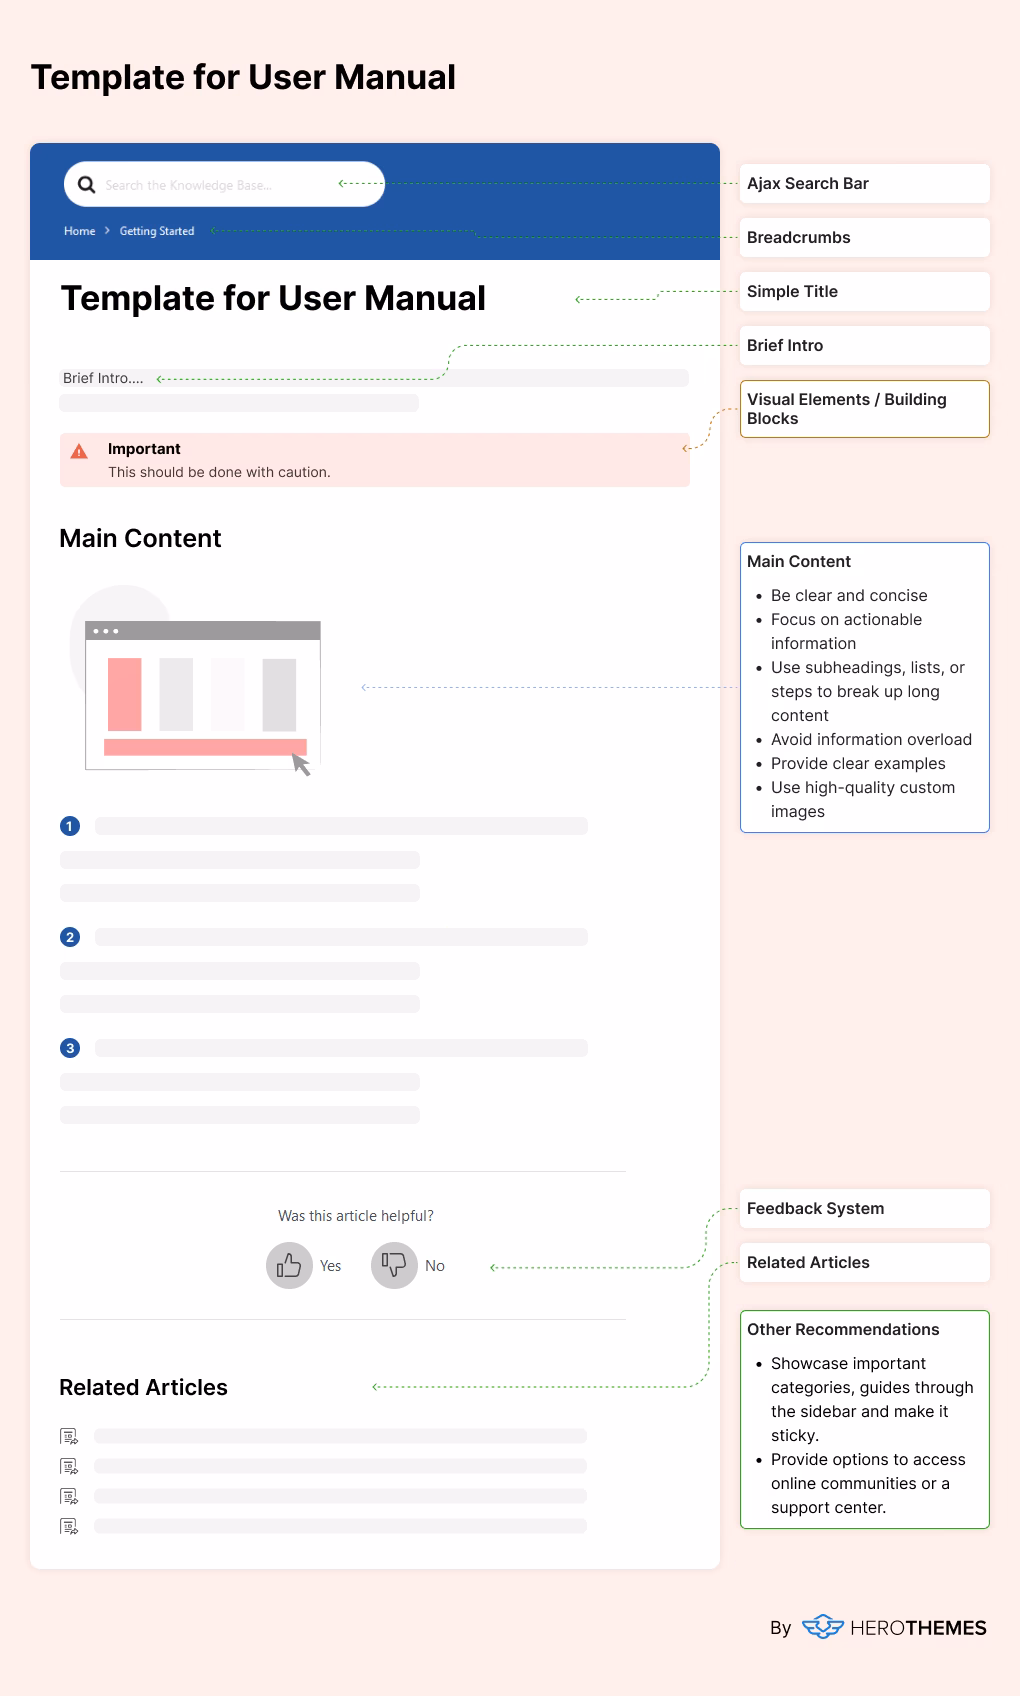Go to the Home breadcrumb
The height and width of the screenshot is (1696, 1020).
pos(80,231)
